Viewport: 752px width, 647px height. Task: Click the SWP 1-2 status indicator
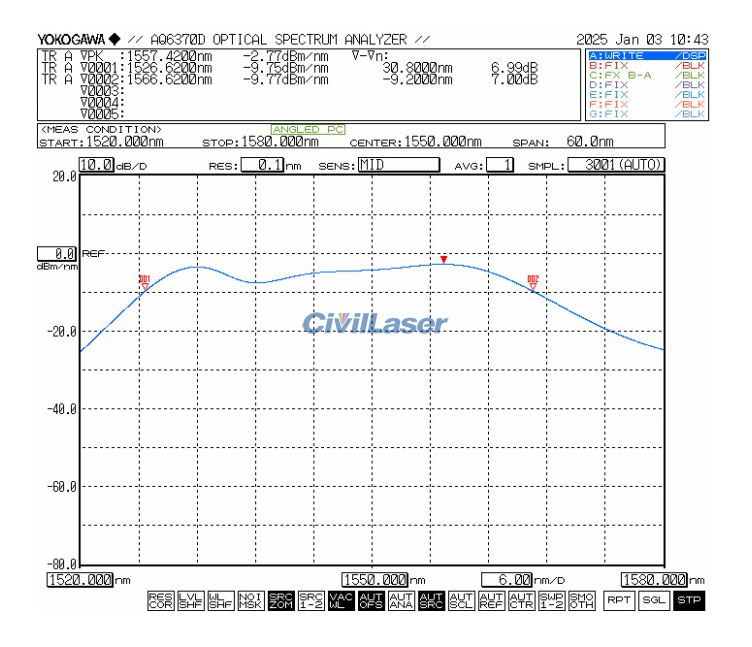coord(552,600)
